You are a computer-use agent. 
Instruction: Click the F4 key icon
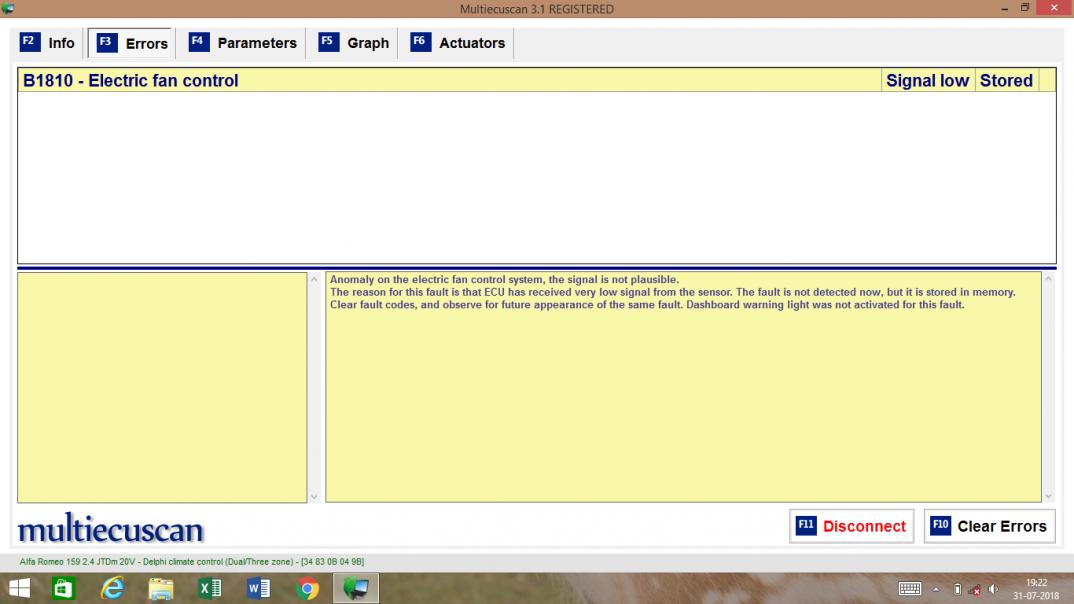point(199,42)
